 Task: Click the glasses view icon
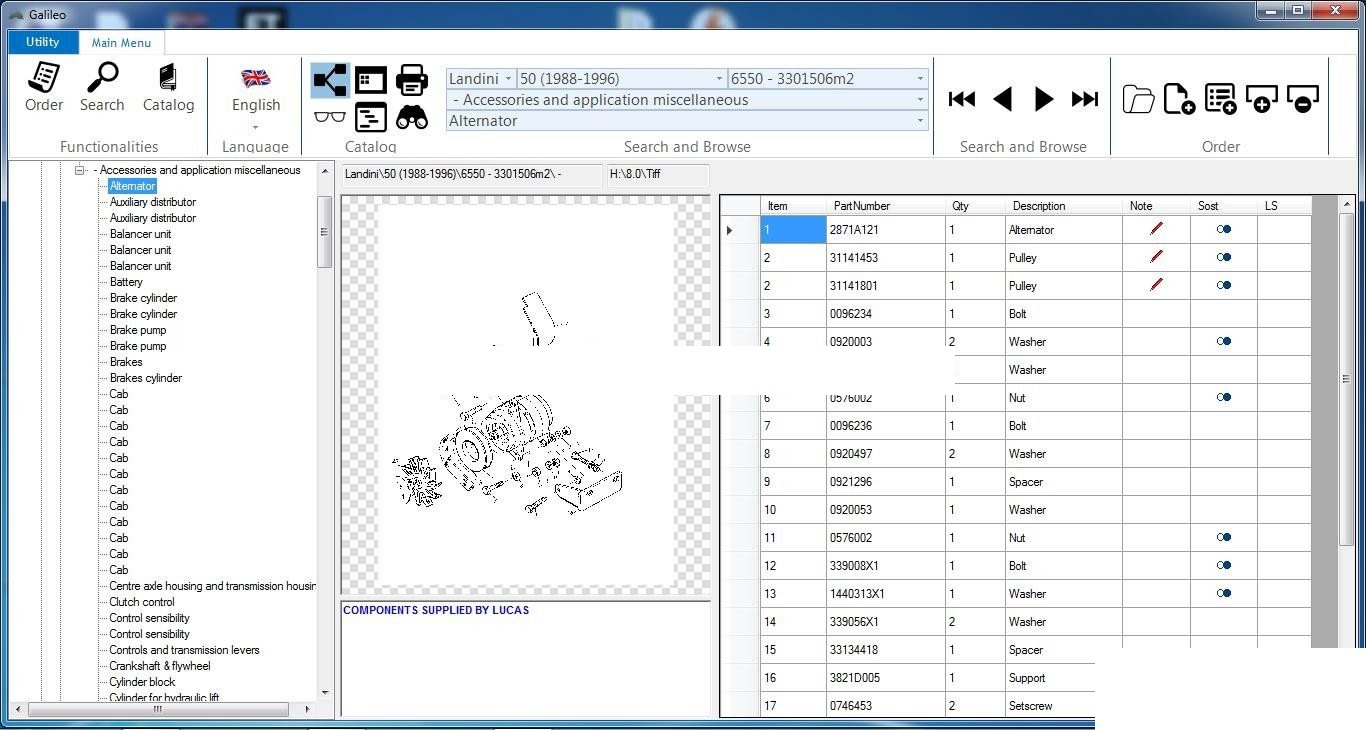point(330,116)
